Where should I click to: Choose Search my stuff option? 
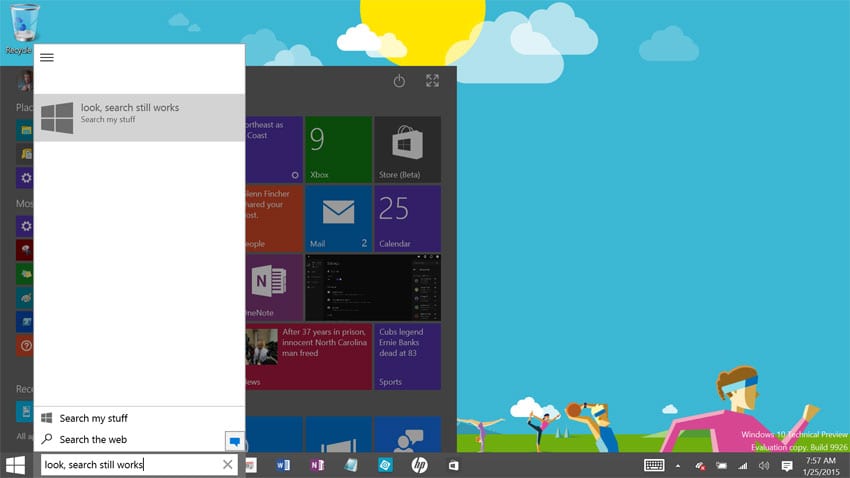tap(93, 418)
